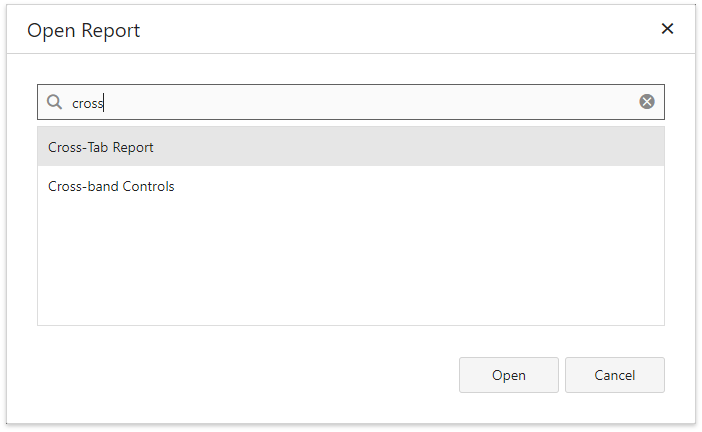Click the magnifier search icon

pyautogui.click(x=55, y=102)
